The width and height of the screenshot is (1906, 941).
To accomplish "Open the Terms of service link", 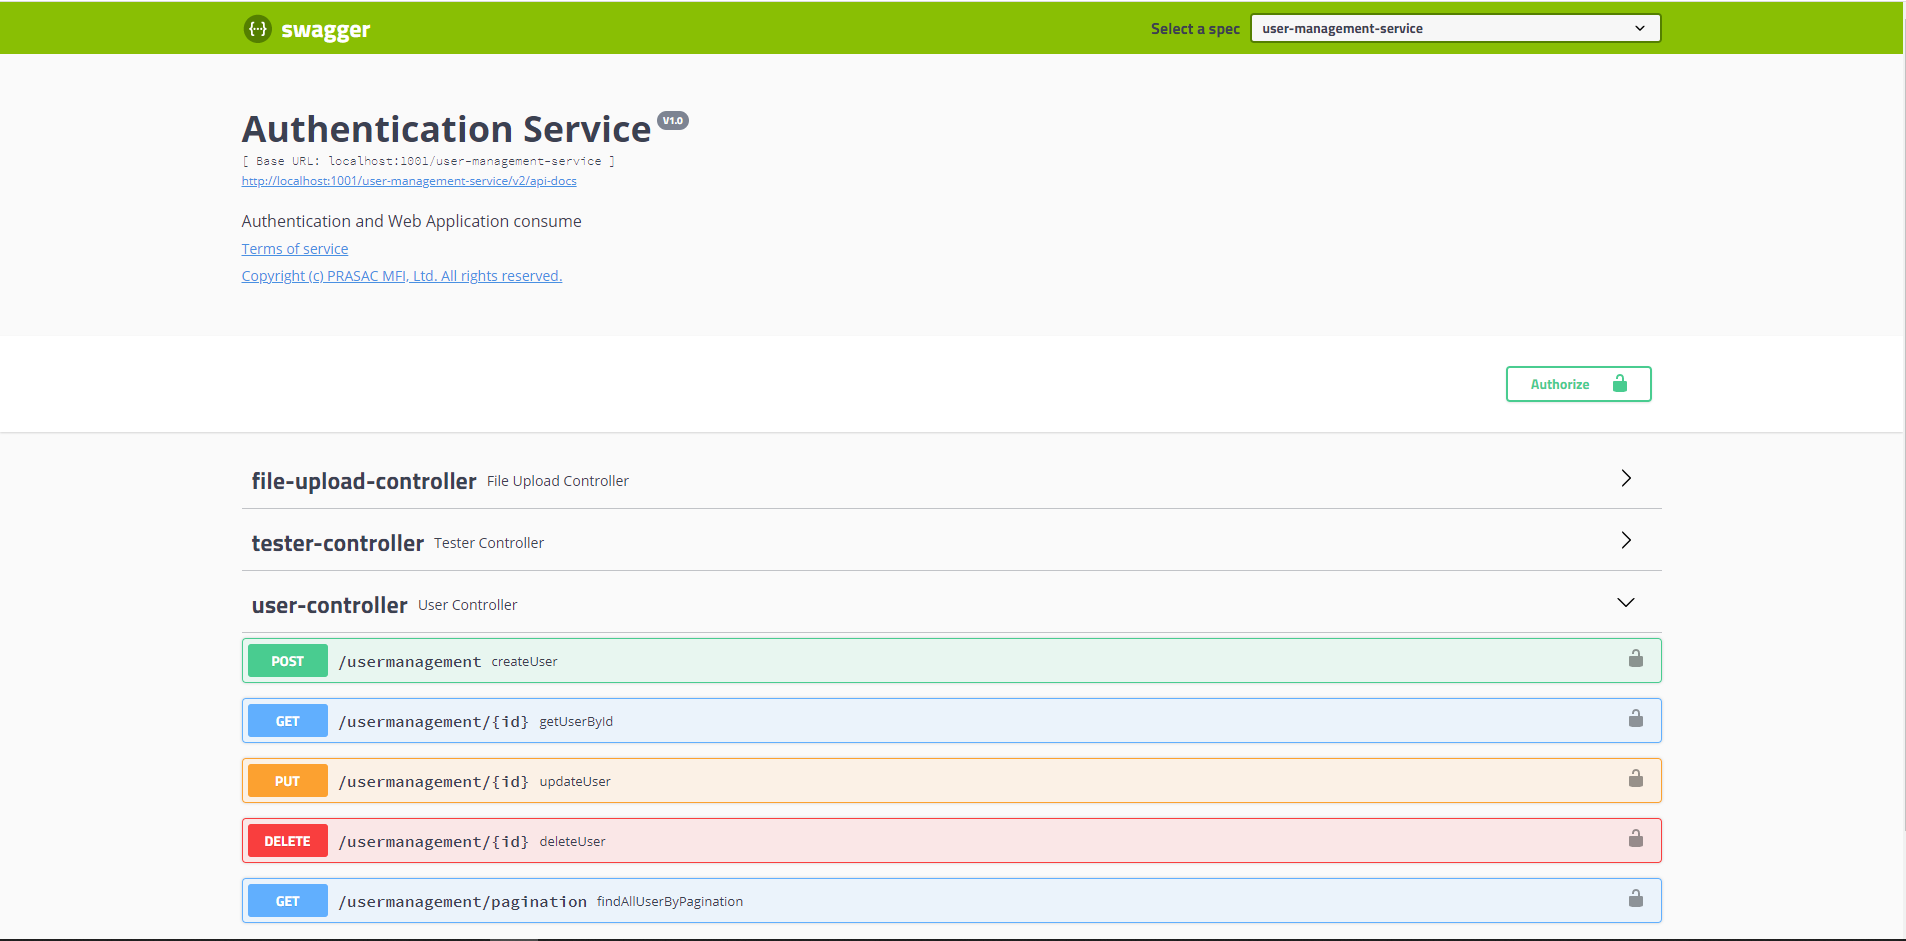I will 294,248.
